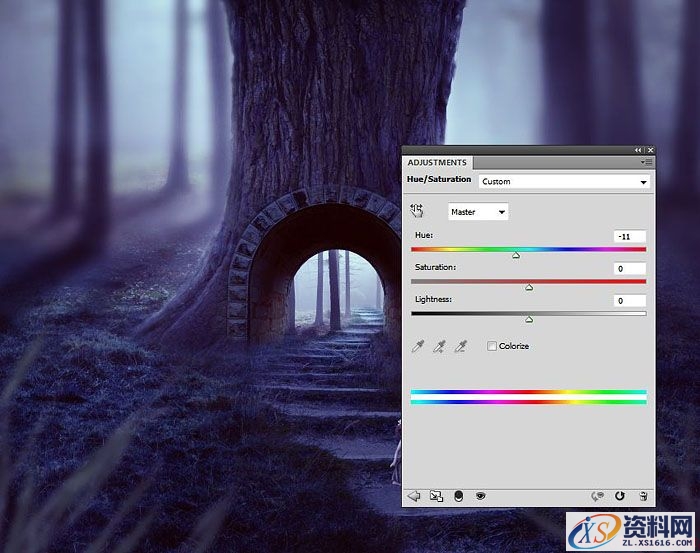Select the Add to Sample eyedropper
This screenshot has width=700, height=553.
point(439,346)
